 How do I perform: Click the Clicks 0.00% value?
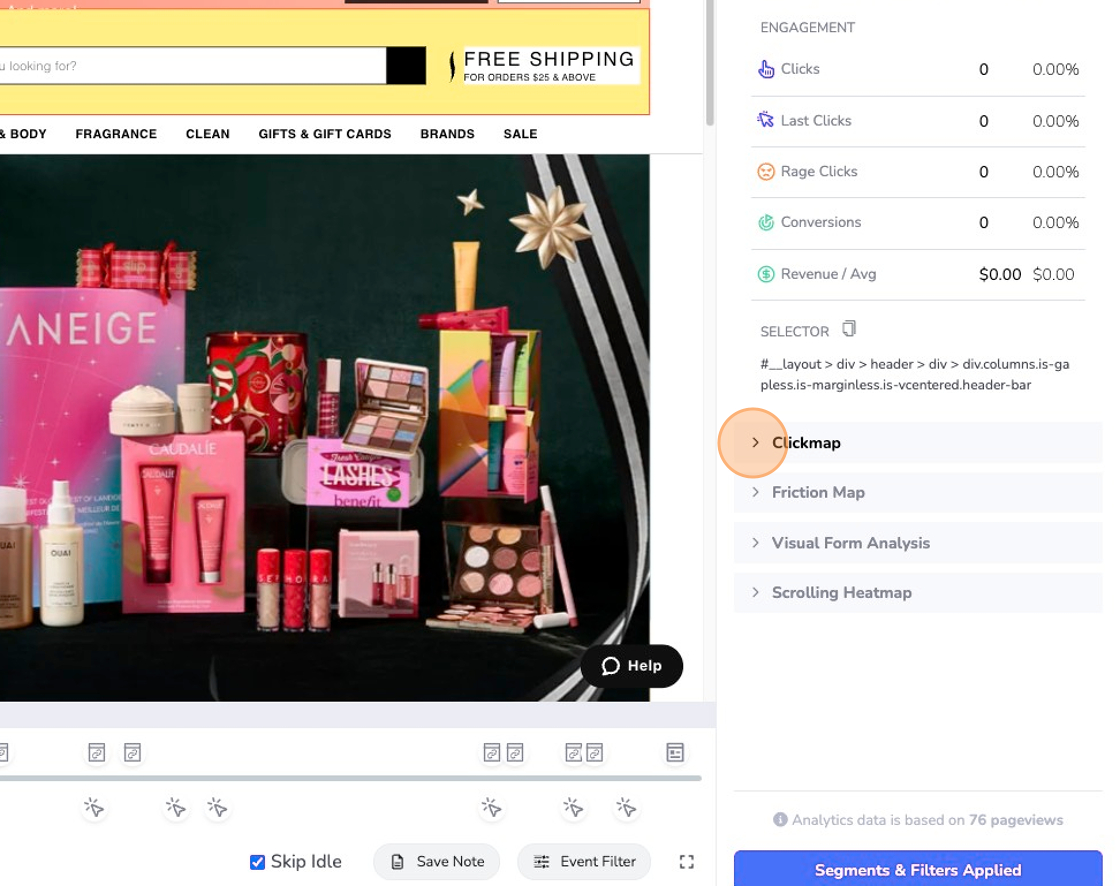[x=1055, y=69]
